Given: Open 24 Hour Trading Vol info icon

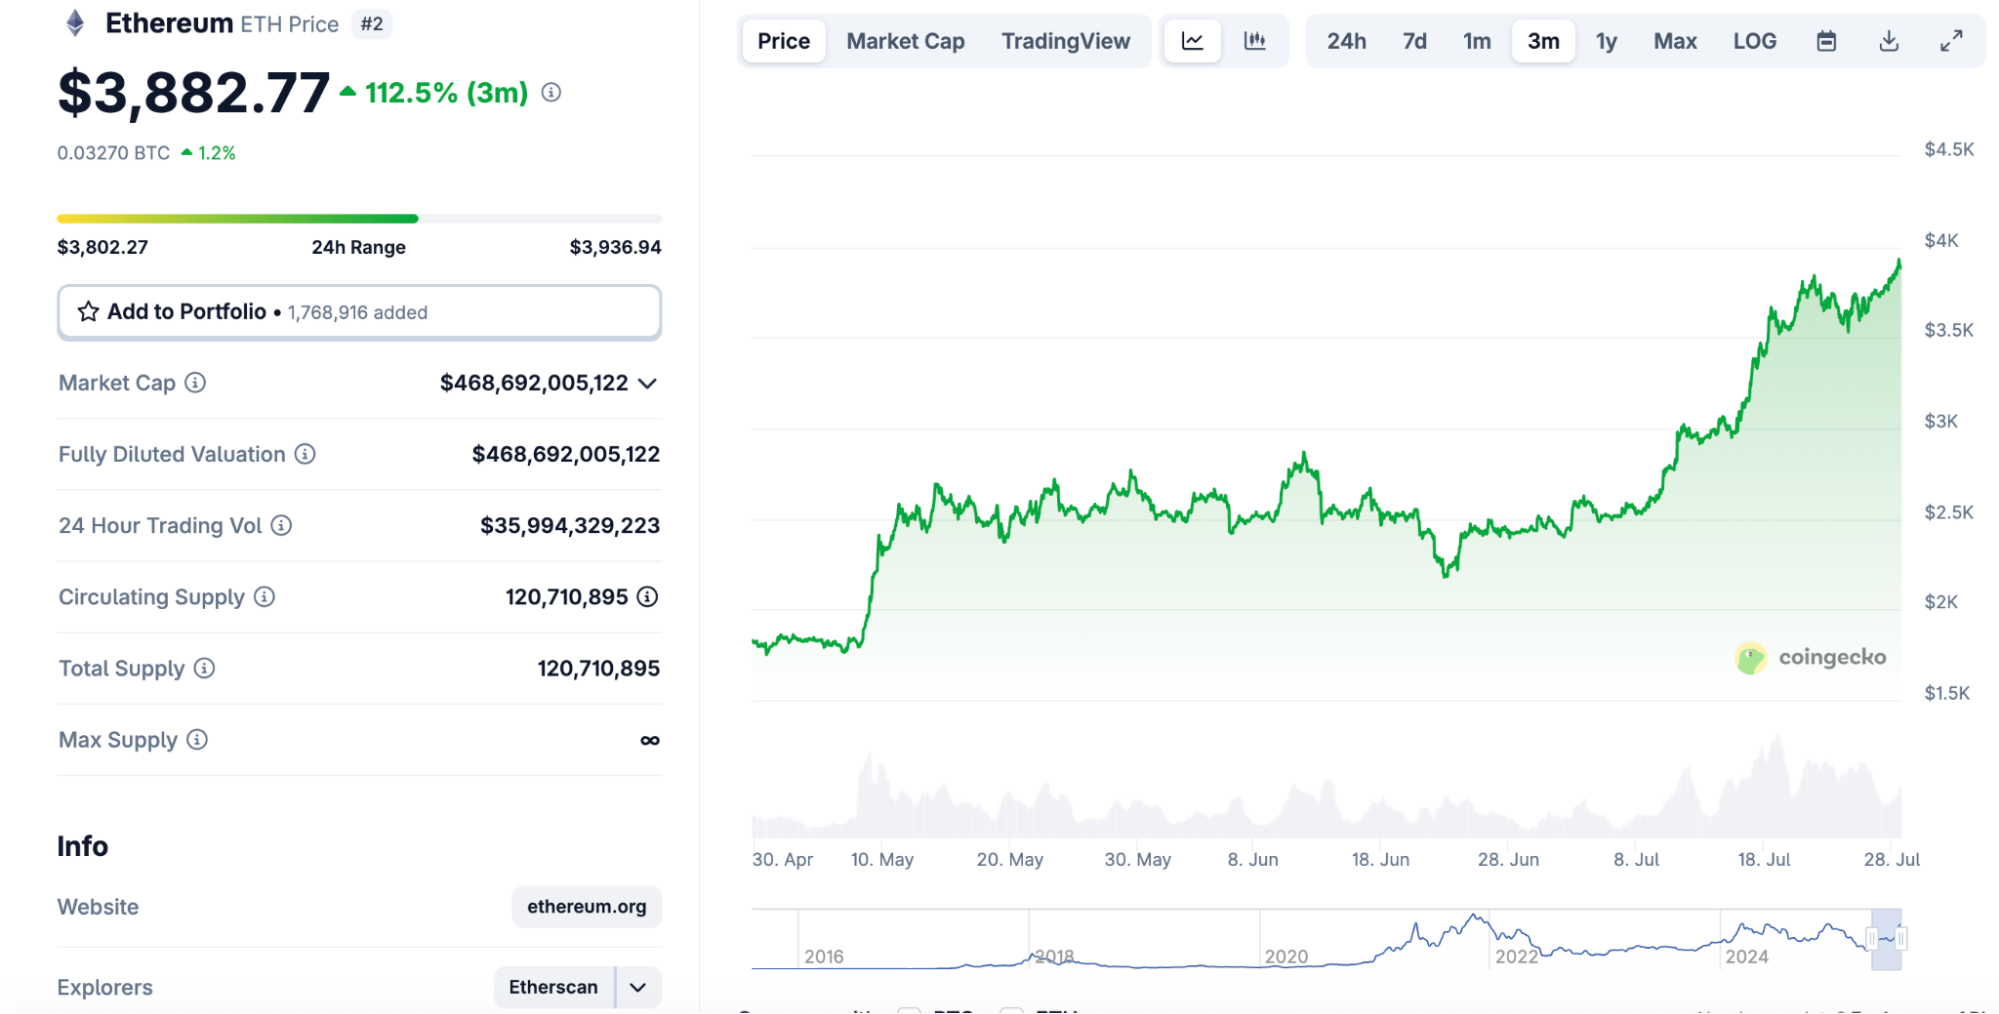Looking at the screenshot, I should (x=282, y=525).
